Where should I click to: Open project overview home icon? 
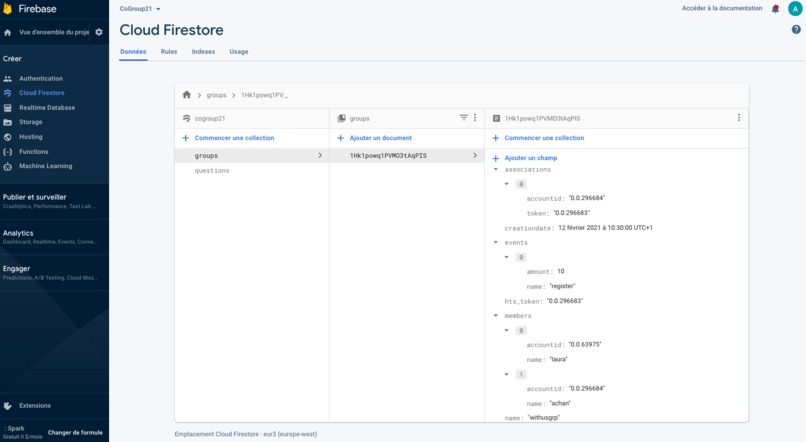coord(7,32)
